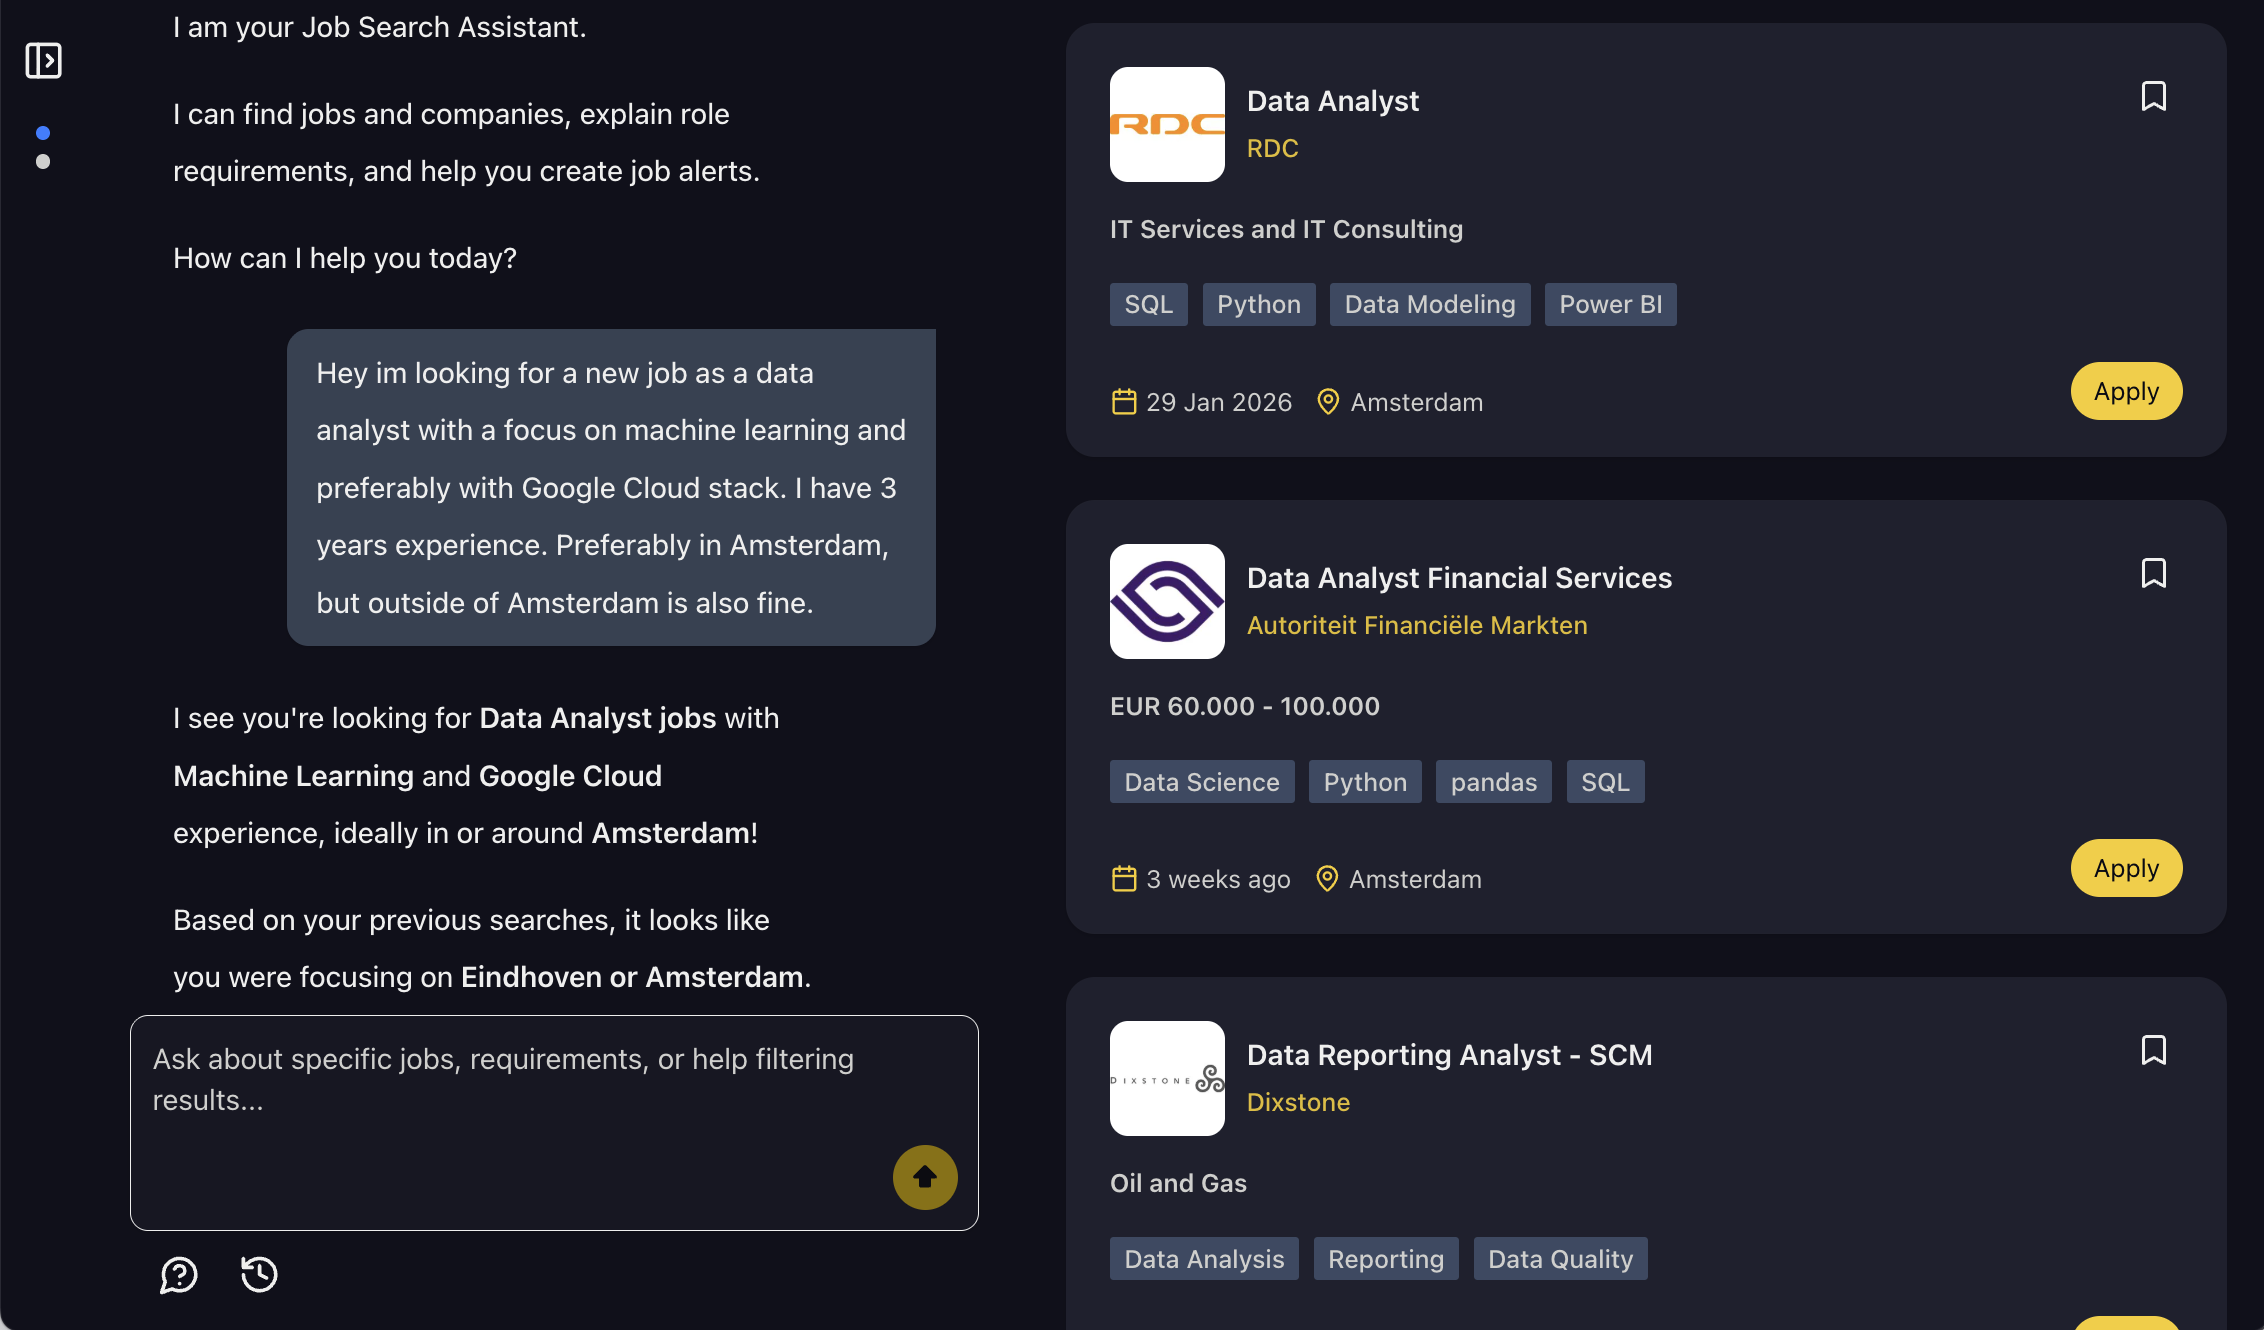
Task: Expand the sidebar panel icon
Action: click(43, 61)
